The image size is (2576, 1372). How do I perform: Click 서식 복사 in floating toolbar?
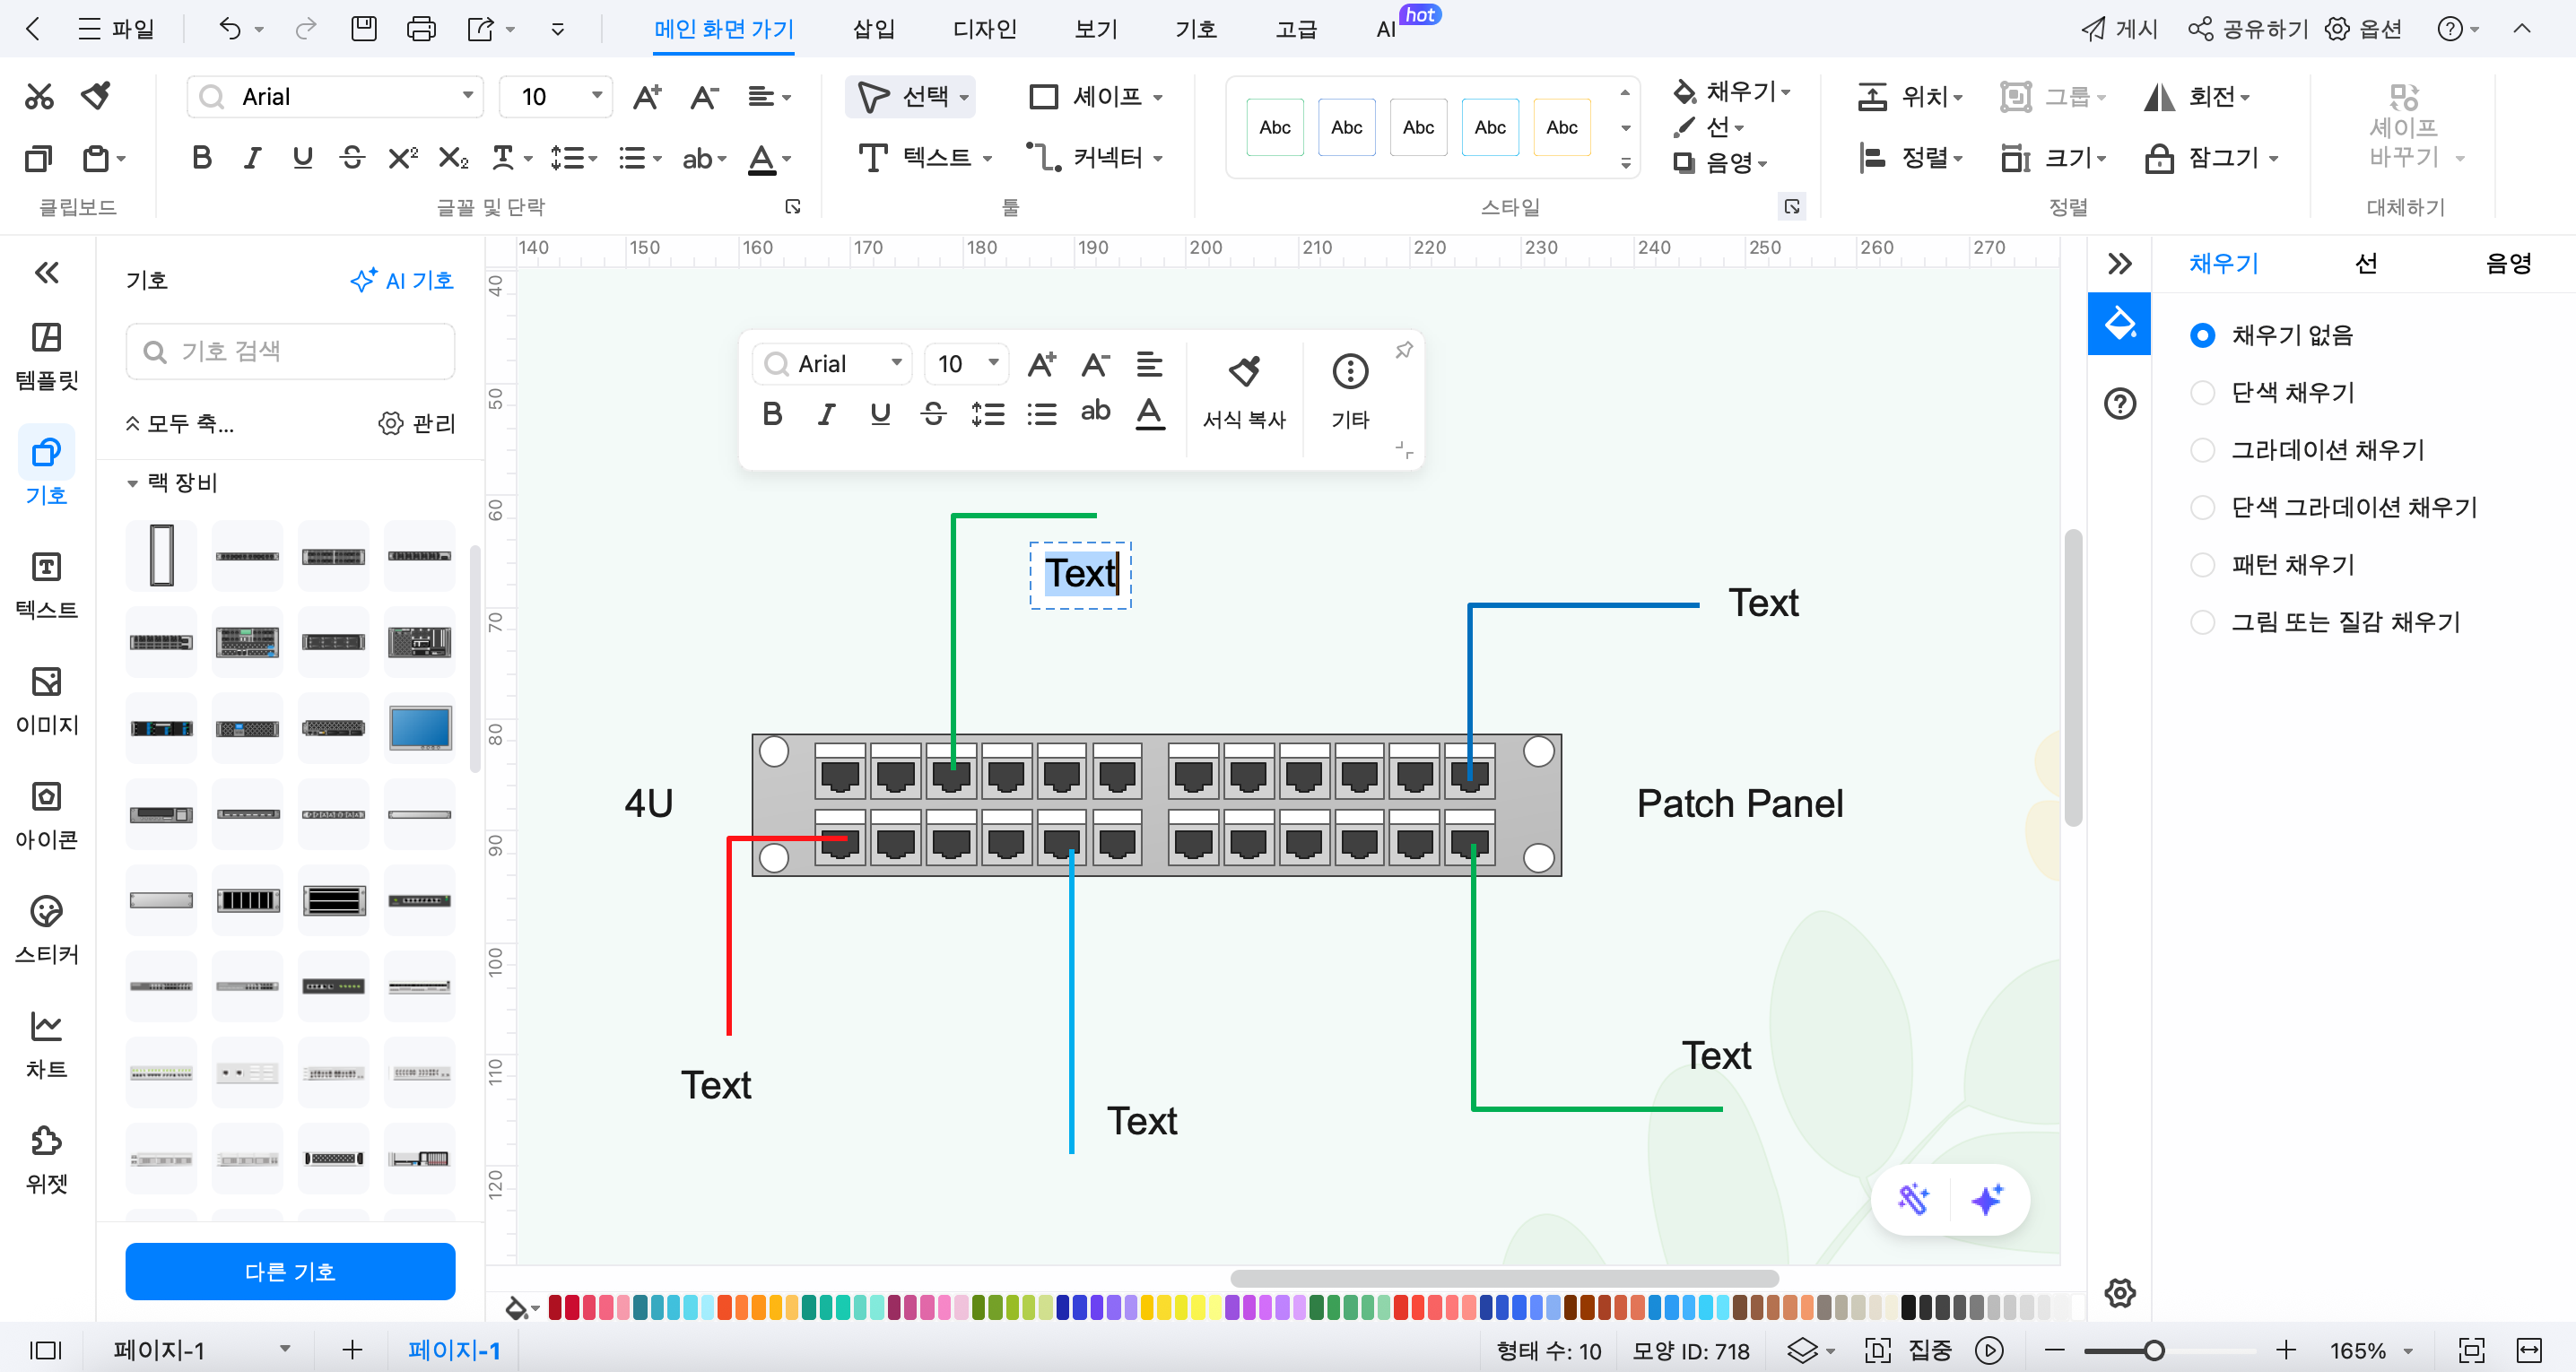1244,393
